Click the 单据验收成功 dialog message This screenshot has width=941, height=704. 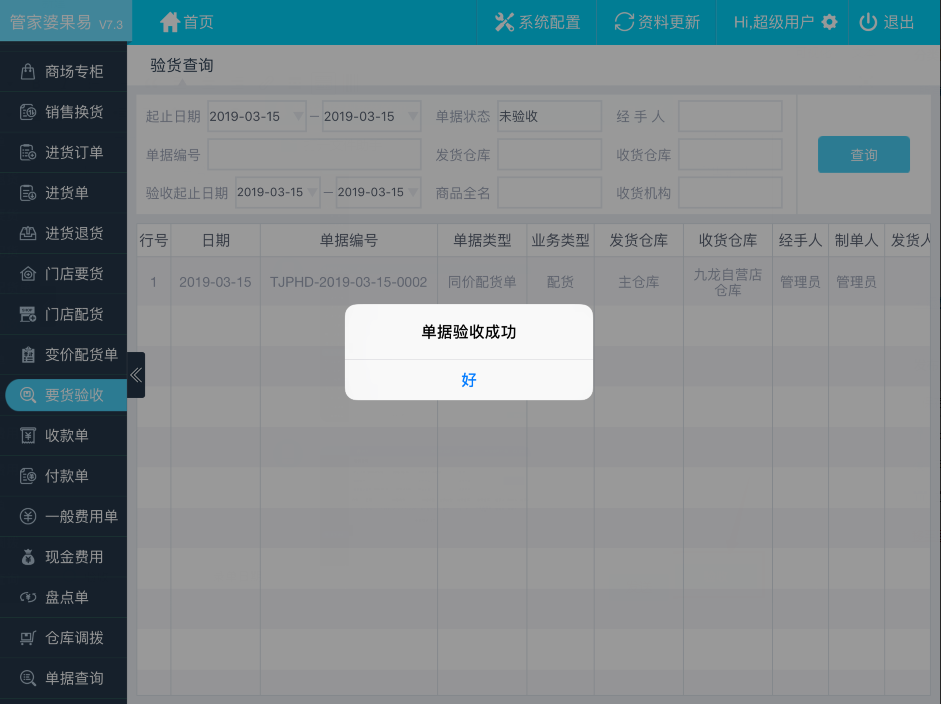(x=469, y=332)
